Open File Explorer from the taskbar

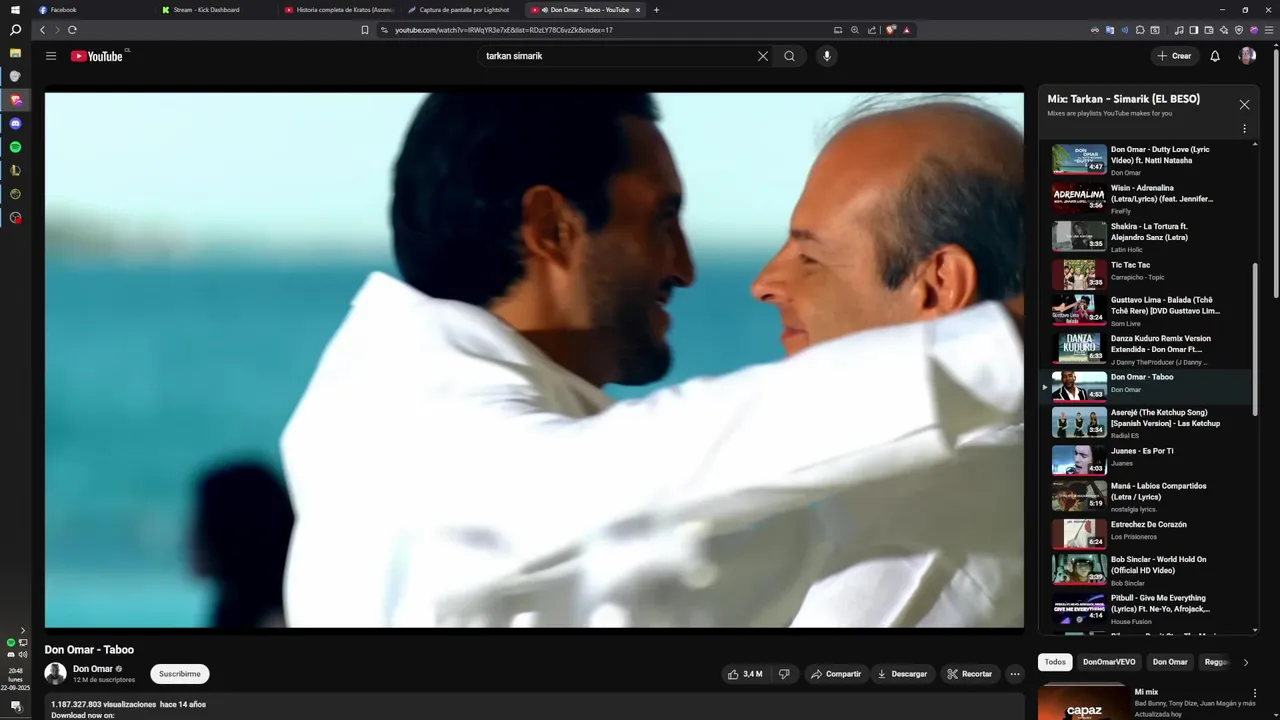(15, 53)
